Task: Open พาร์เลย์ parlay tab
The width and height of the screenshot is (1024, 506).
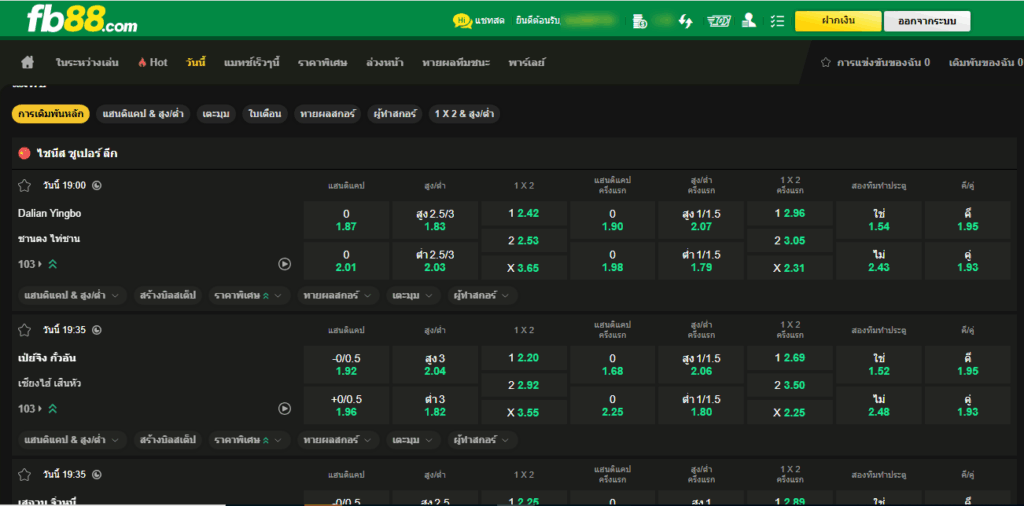Action: 526,63
